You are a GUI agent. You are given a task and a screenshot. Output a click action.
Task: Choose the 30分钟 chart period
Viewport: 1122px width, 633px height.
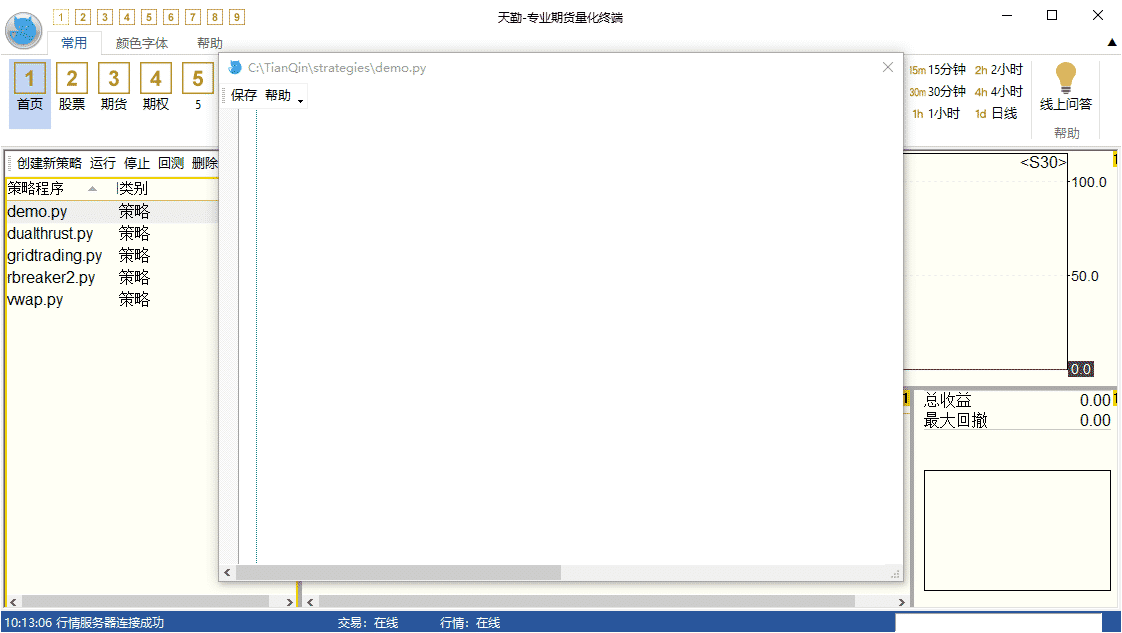point(938,92)
